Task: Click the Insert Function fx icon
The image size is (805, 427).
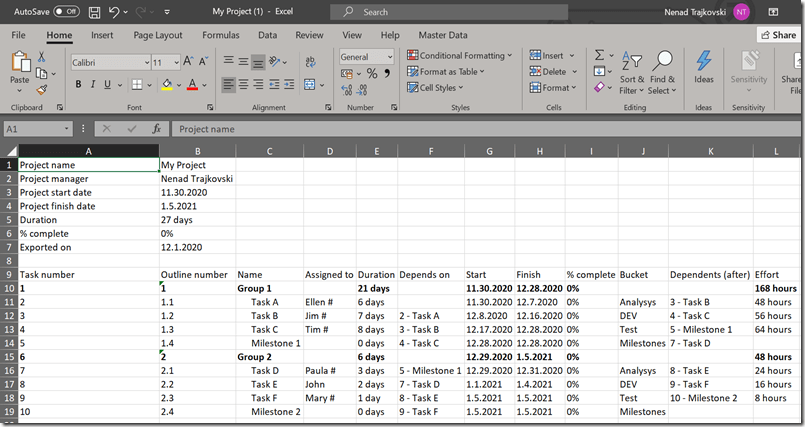Action: click(x=156, y=129)
